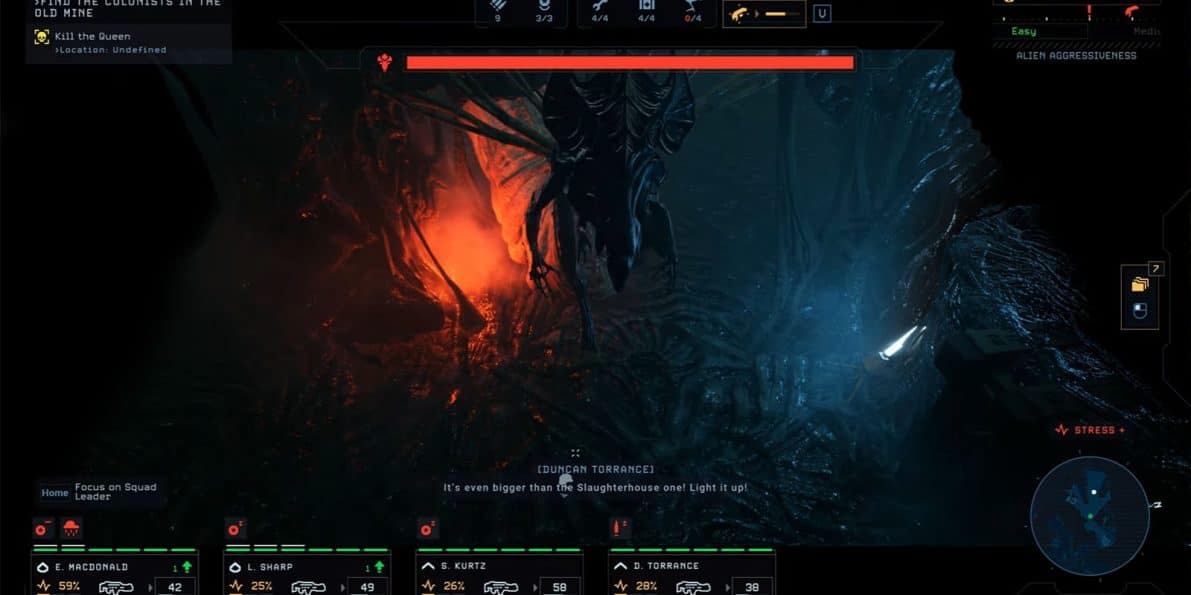Click Torrance's 28% stress value
This screenshot has height=595, width=1191.
pyautogui.click(x=646, y=586)
